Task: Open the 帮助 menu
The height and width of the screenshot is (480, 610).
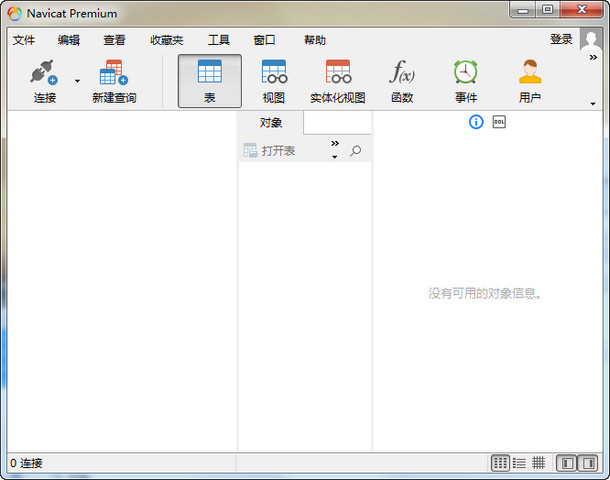Action: pos(315,40)
